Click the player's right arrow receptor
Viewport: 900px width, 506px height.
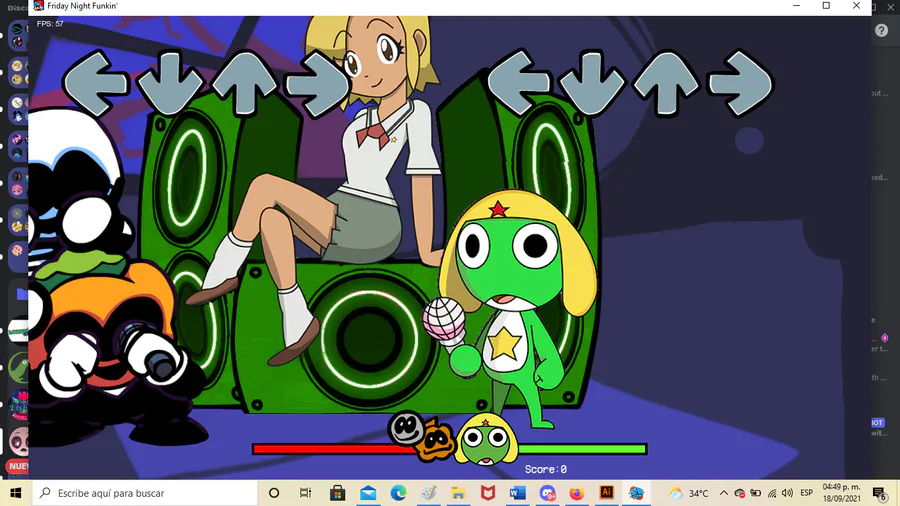[x=741, y=83]
